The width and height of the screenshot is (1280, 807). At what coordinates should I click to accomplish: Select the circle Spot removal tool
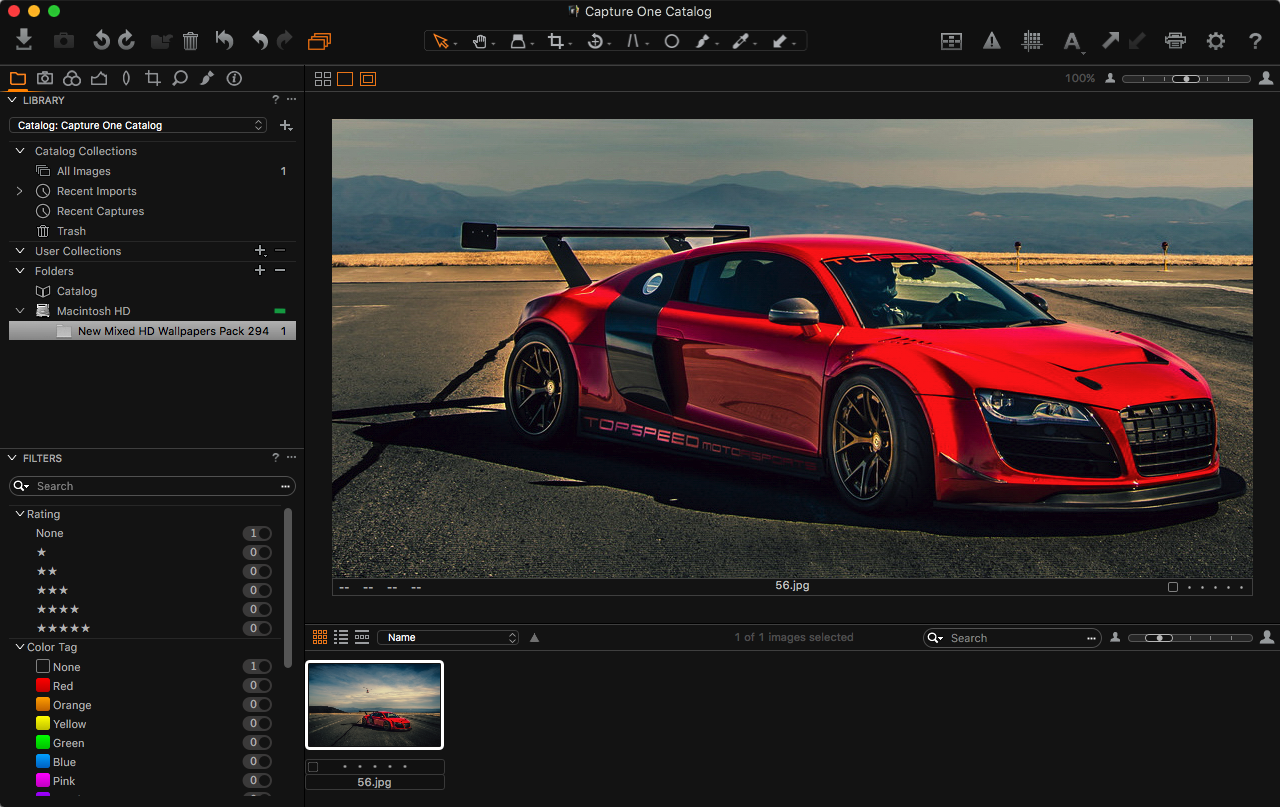[672, 41]
